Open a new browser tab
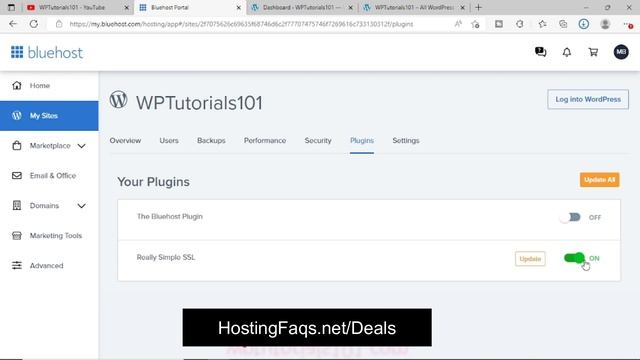 click(478, 7)
